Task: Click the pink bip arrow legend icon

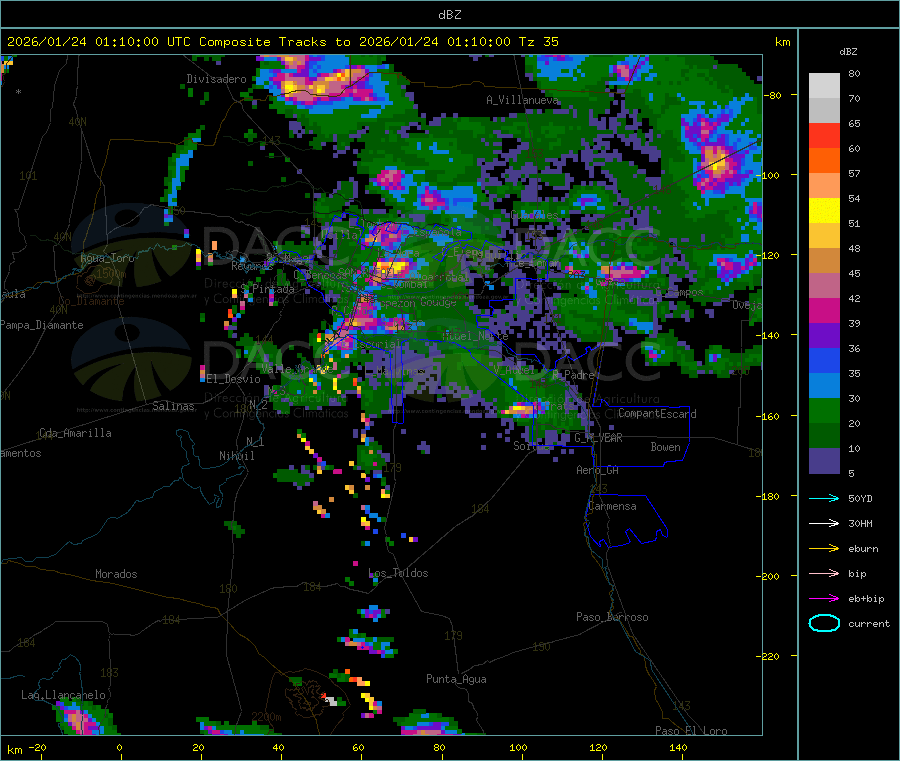Action: coord(824,573)
